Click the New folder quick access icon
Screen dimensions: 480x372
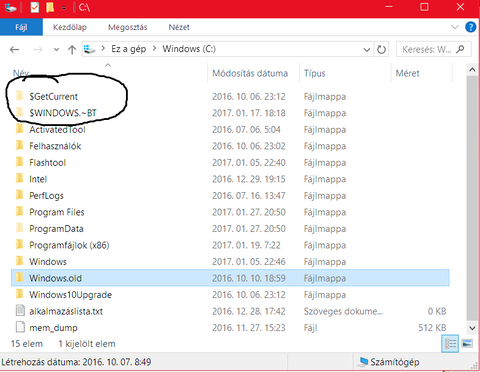click(50, 7)
